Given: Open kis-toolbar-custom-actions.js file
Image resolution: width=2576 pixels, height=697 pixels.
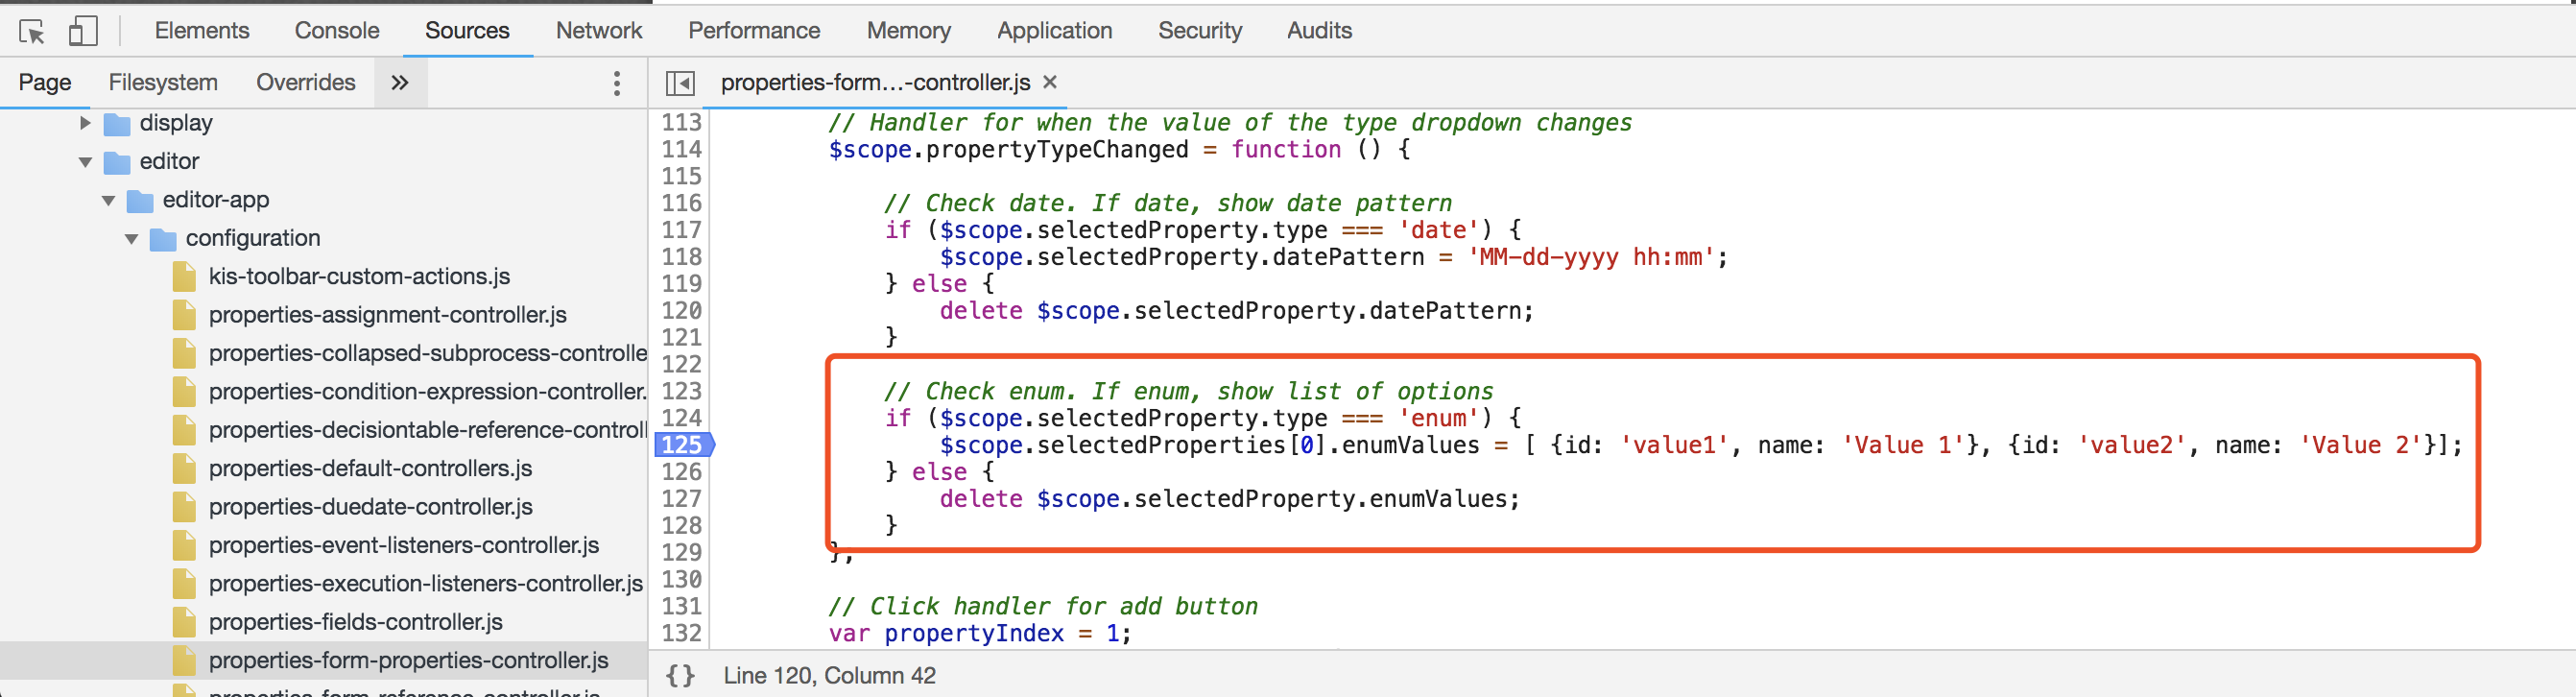Looking at the screenshot, I should point(359,276).
